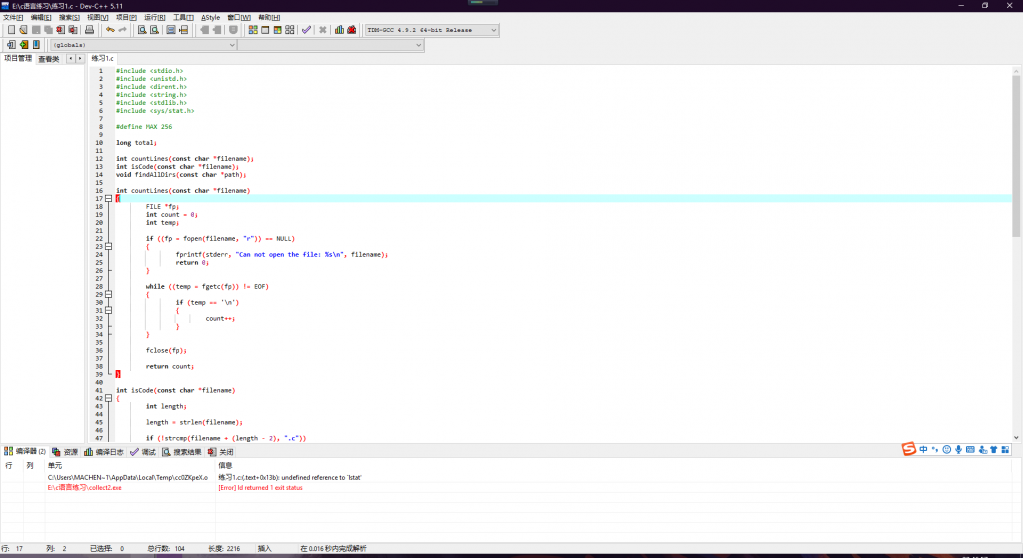Collapse the fold marker at line 31
The height and width of the screenshot is (558, 1023).
[108, 311]
